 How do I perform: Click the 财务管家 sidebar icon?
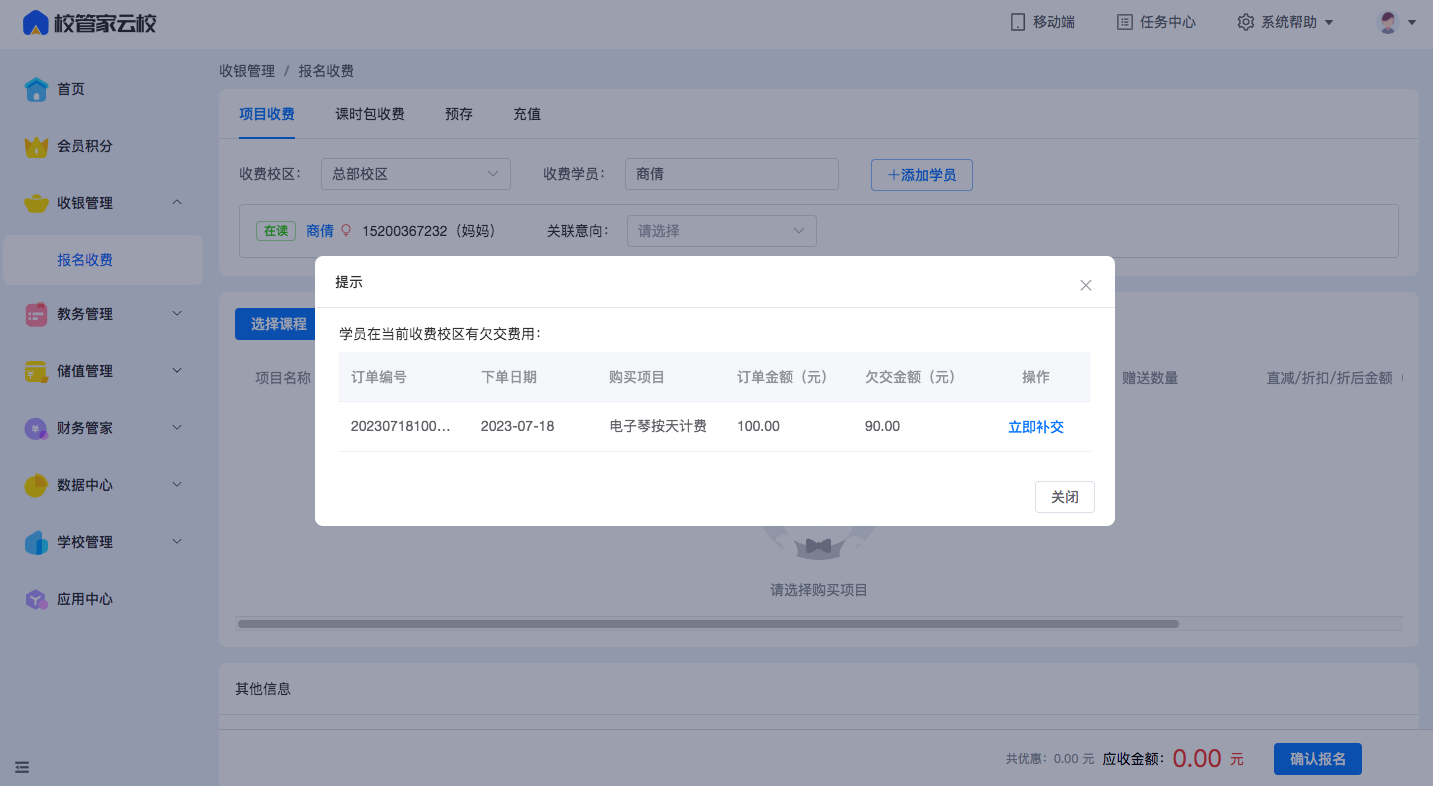[x=36, y=428]
